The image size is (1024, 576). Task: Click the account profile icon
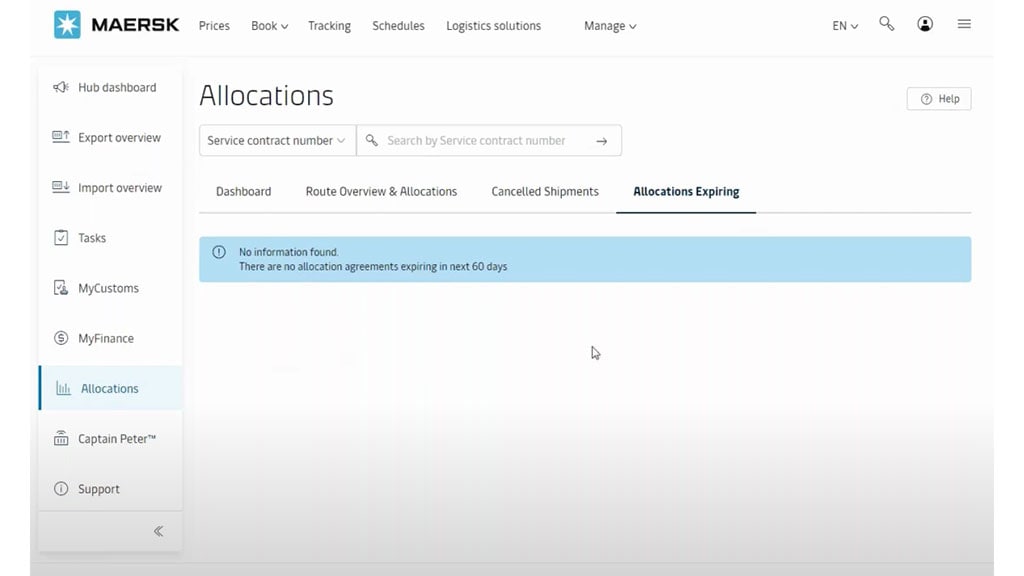pyautogui.click(x=925, y=23)
